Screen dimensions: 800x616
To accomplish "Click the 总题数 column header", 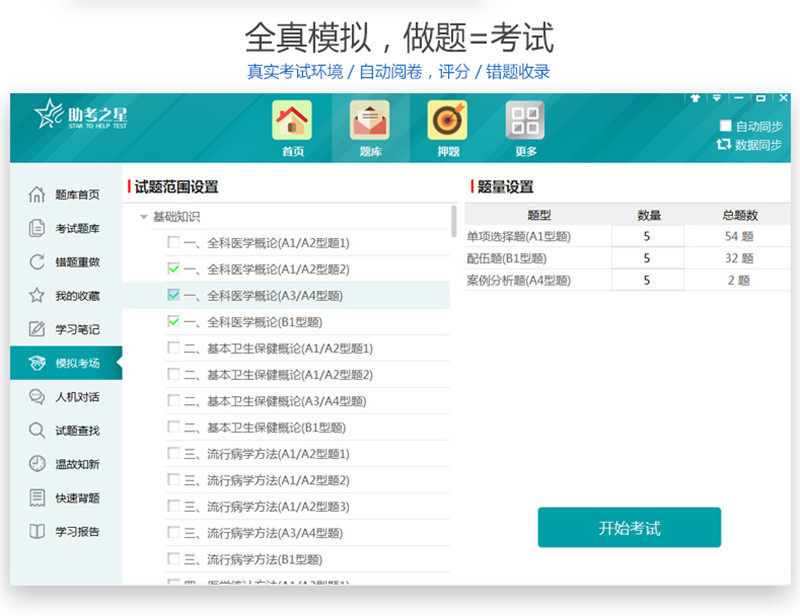I will (740, 215).
